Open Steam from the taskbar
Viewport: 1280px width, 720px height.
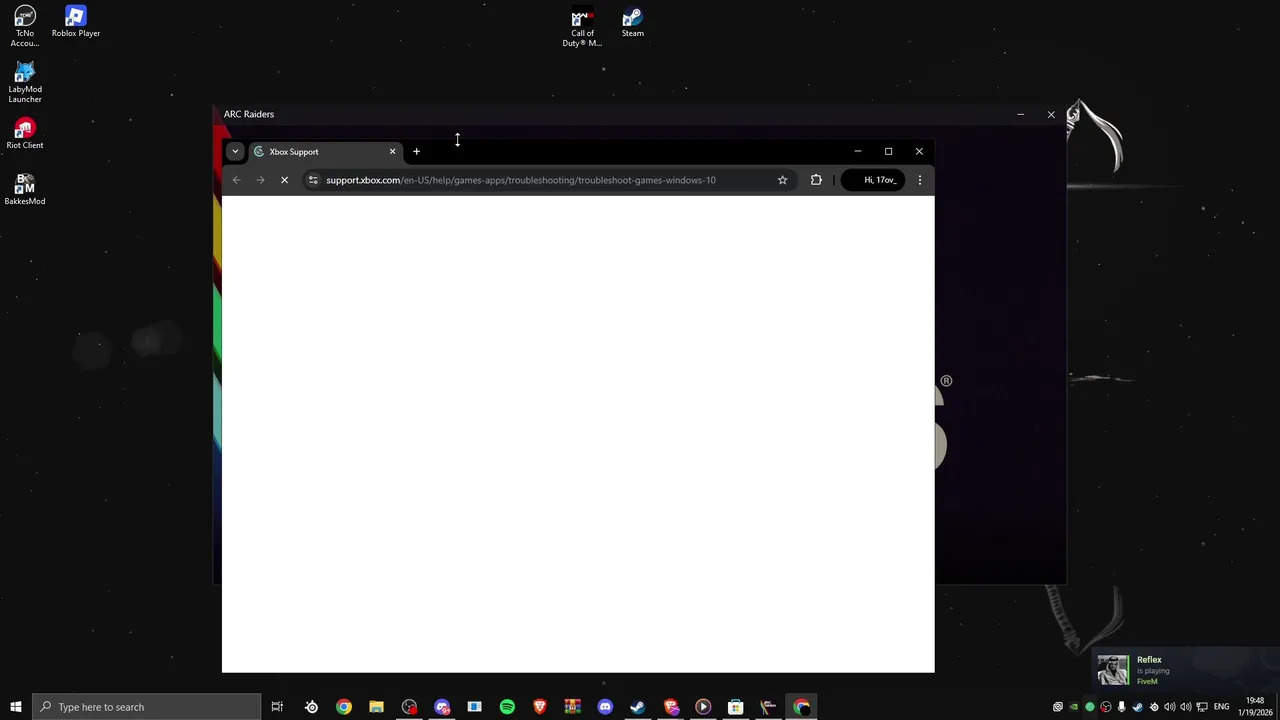tap(637, 707)
